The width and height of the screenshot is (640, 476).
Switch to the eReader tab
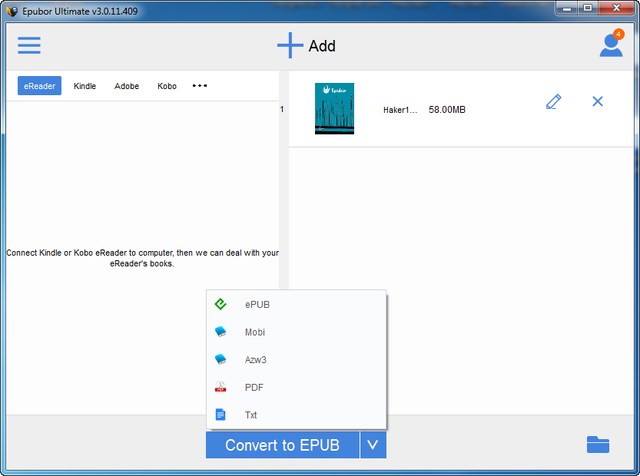tap(40, 86)
